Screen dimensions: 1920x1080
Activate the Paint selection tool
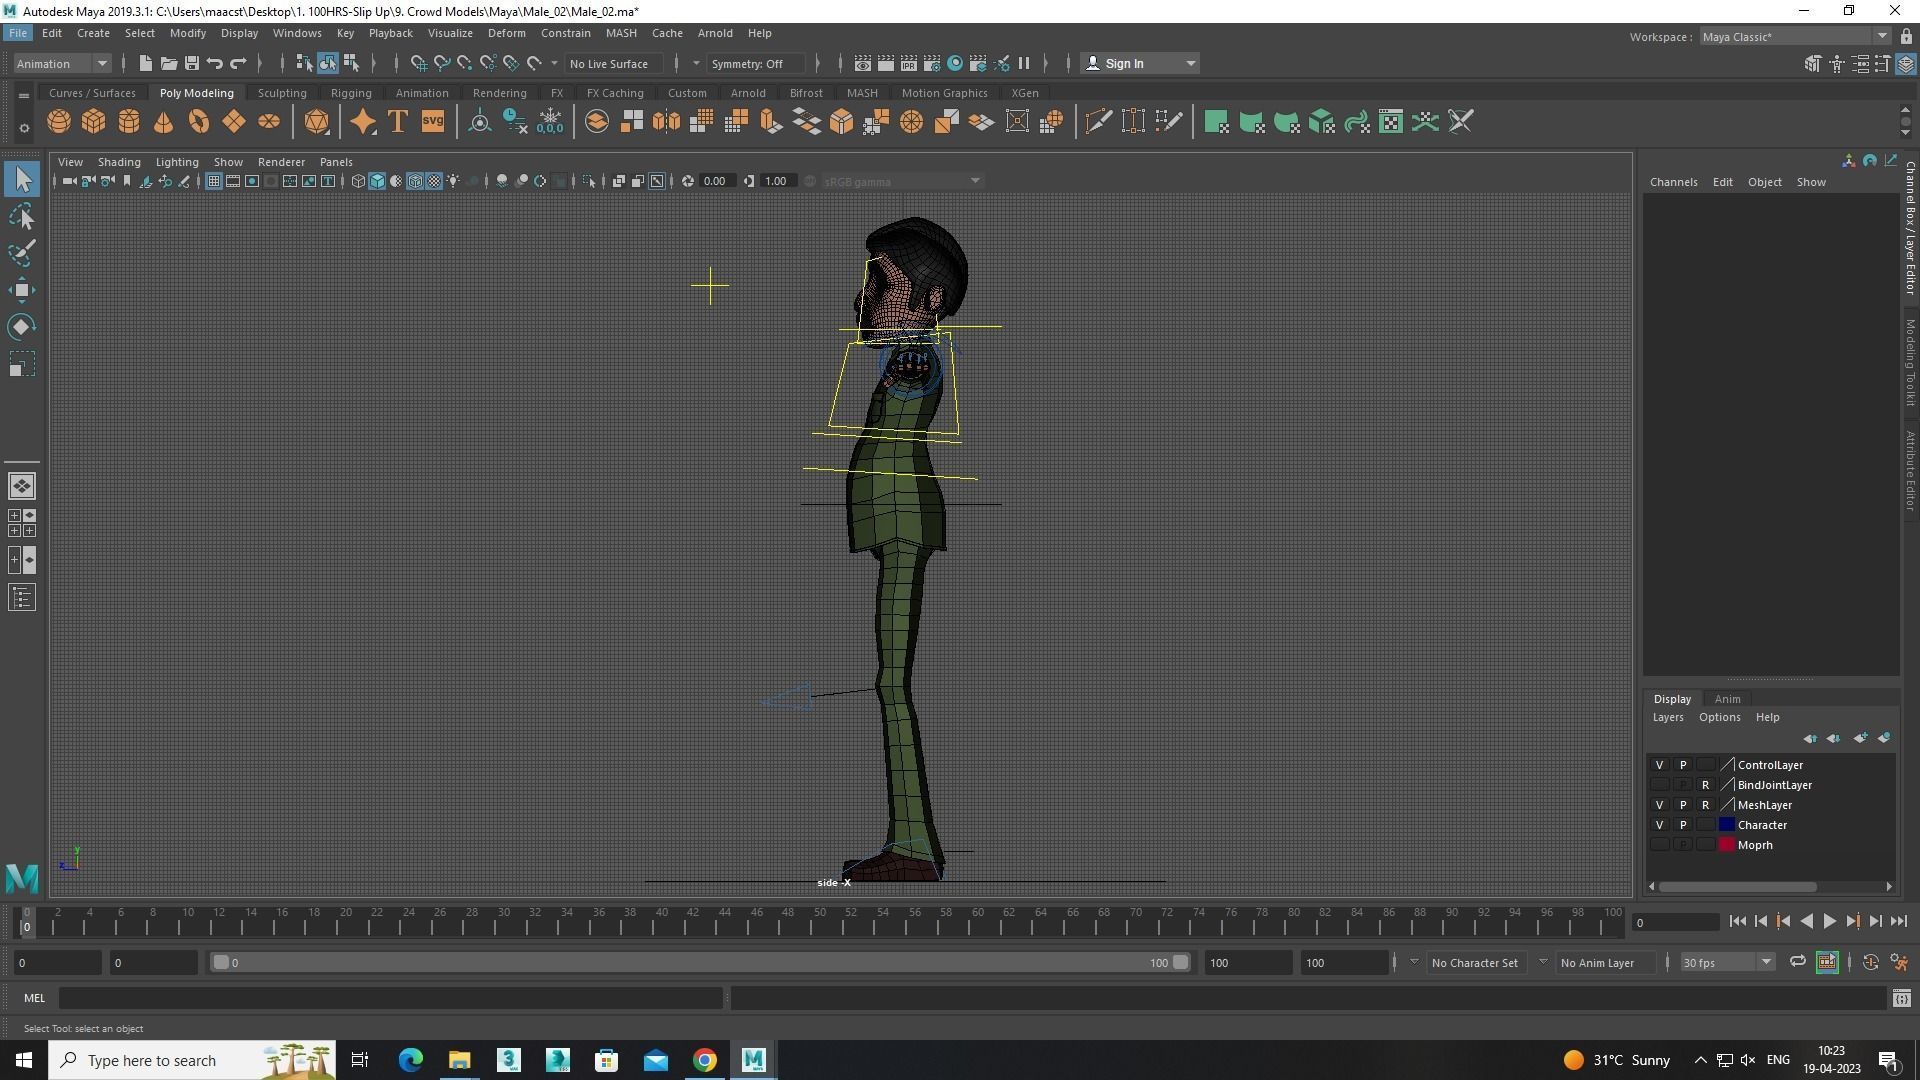coord(22,253)
